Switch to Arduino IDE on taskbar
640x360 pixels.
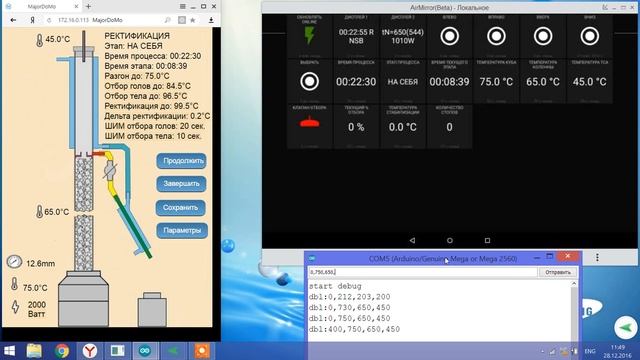coord(145,351)
